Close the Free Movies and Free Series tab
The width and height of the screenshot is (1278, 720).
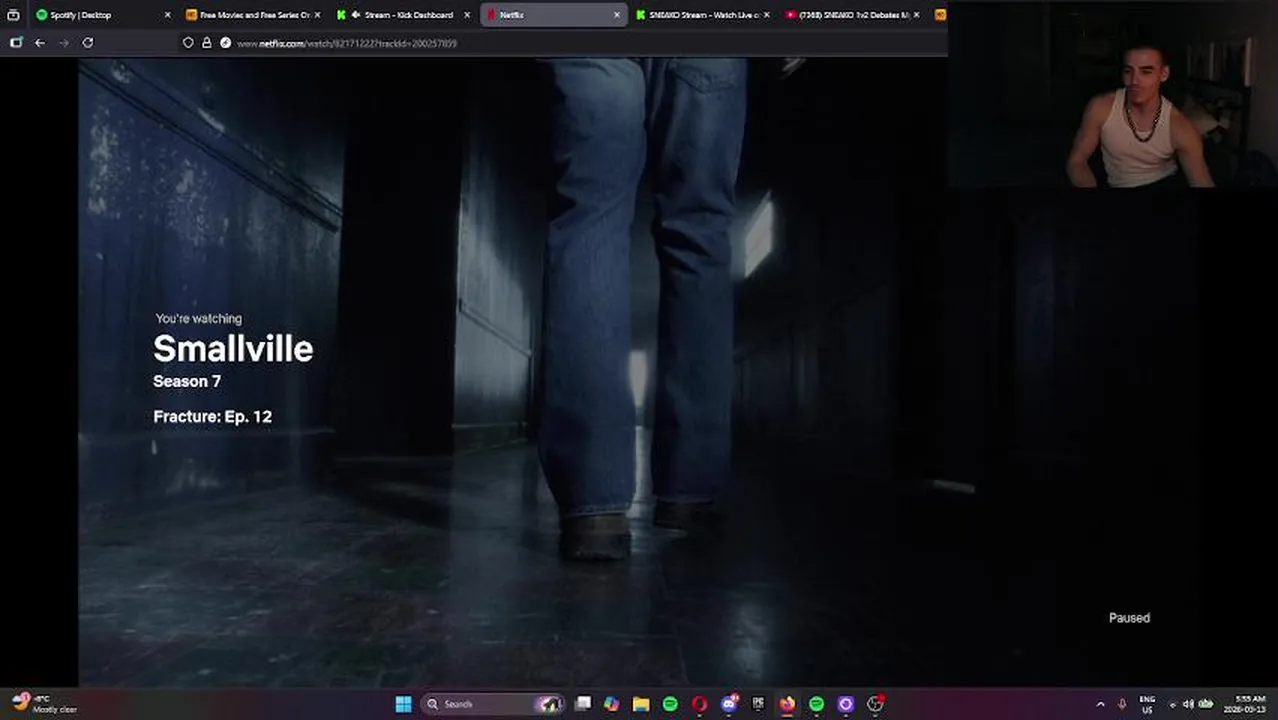[317, 15]
